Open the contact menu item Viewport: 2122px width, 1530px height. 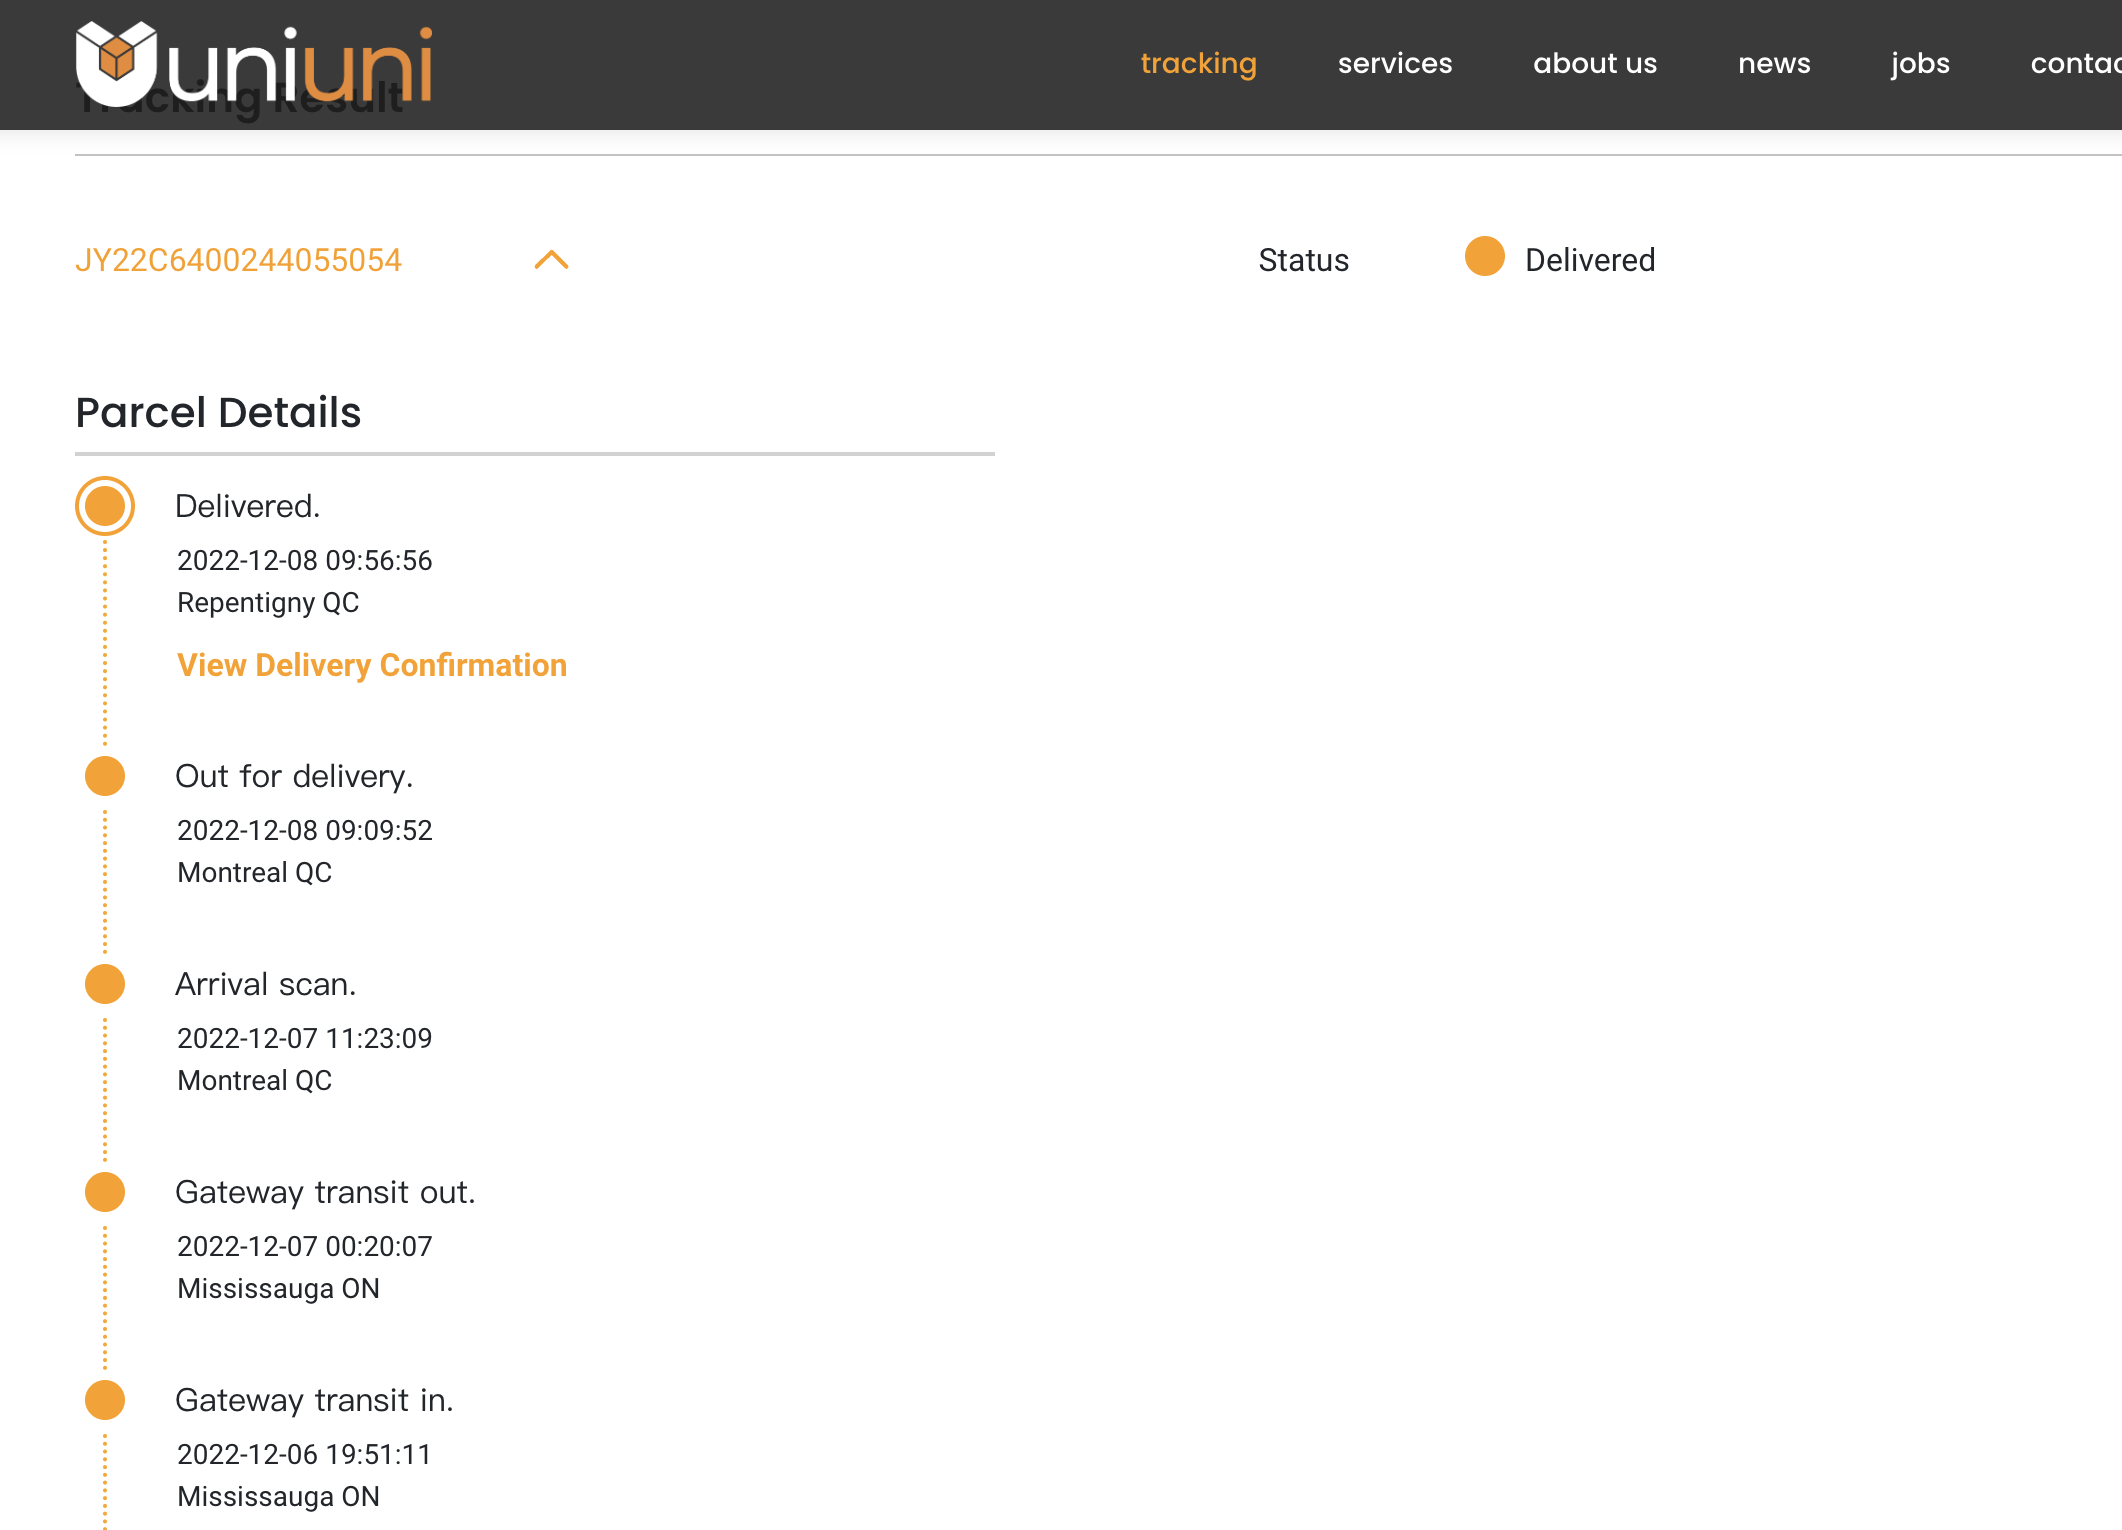(2074, 63)
